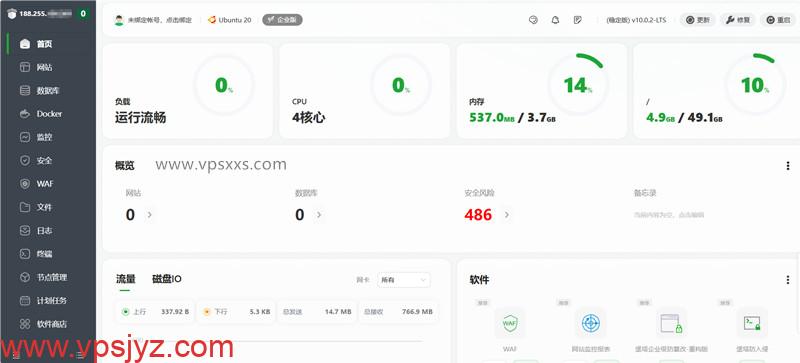Click the 内存 14% memory gauge
The height and width of the screenshot is (363, 800).
point(578,85)
